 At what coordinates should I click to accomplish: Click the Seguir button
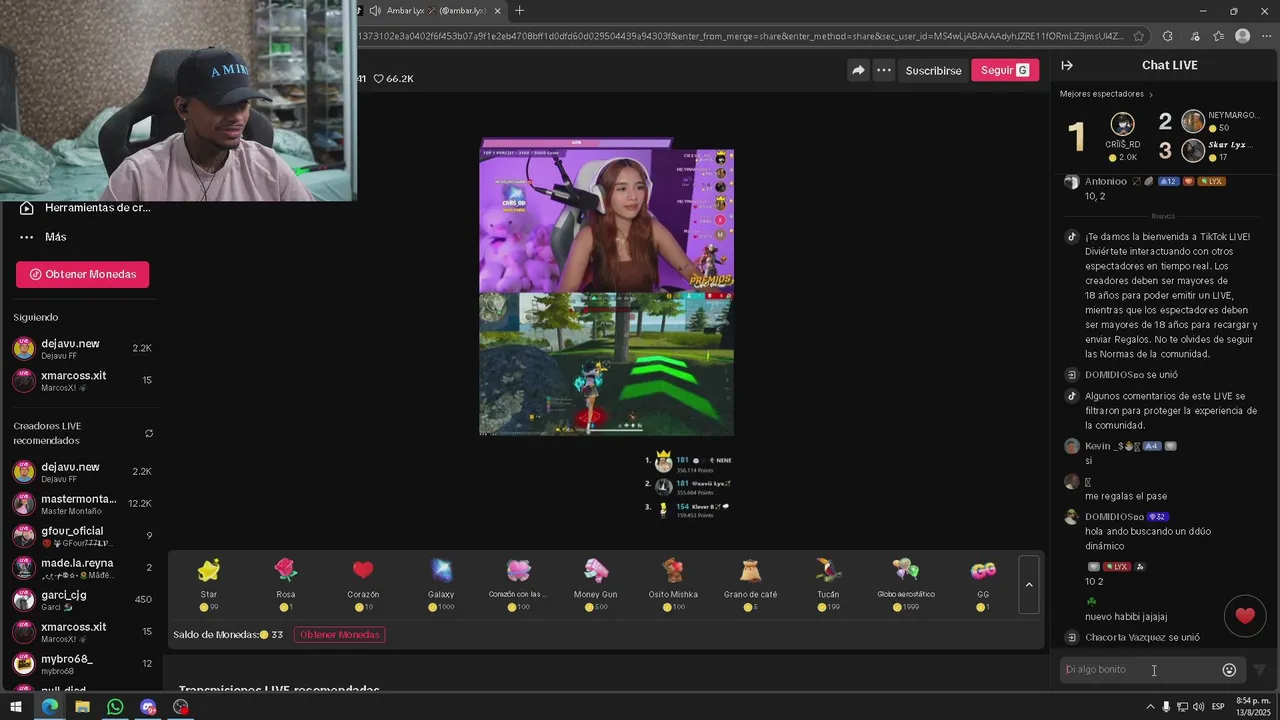coord(1005,70)
